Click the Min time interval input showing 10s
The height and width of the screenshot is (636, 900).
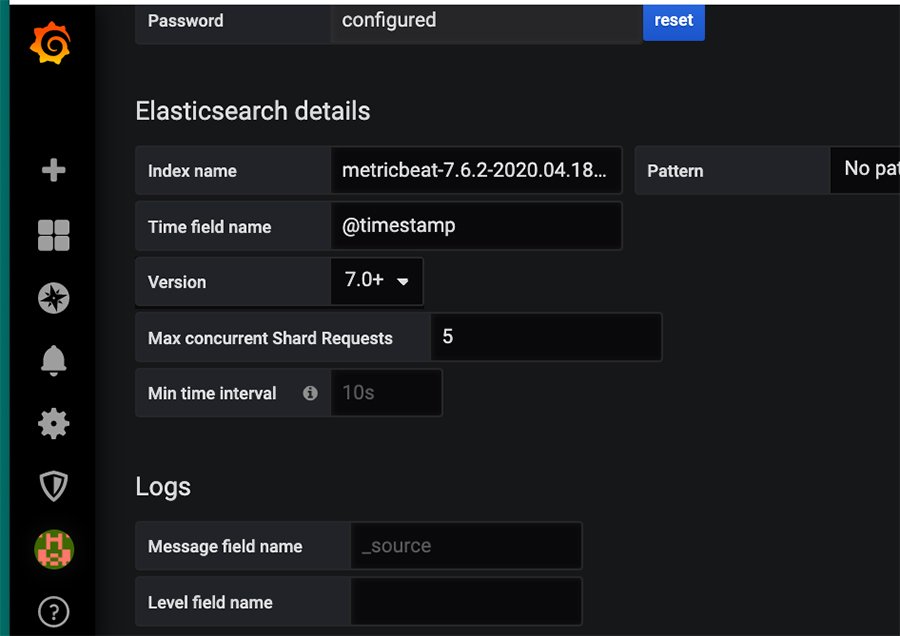pyautogui.click(x=387, y=392)
